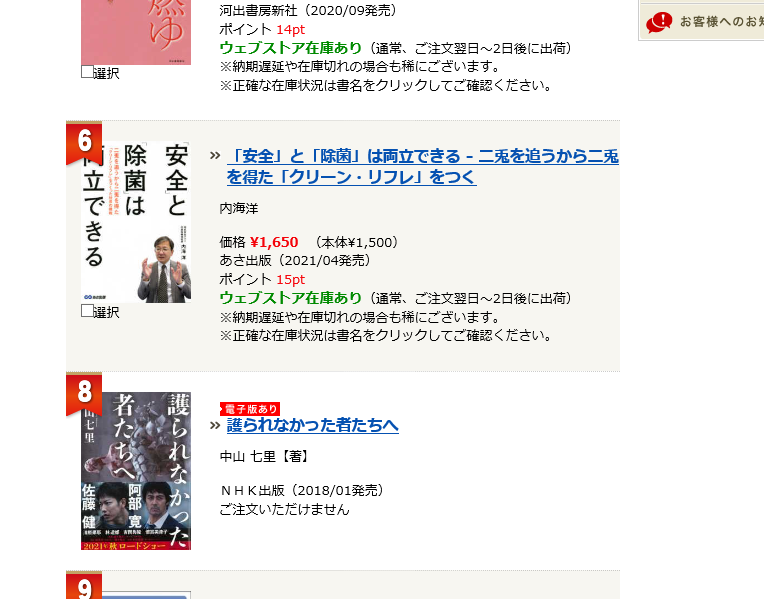Click the red rank 6 ribbon badge
The image size is (764, 599).
click(84, 143)
